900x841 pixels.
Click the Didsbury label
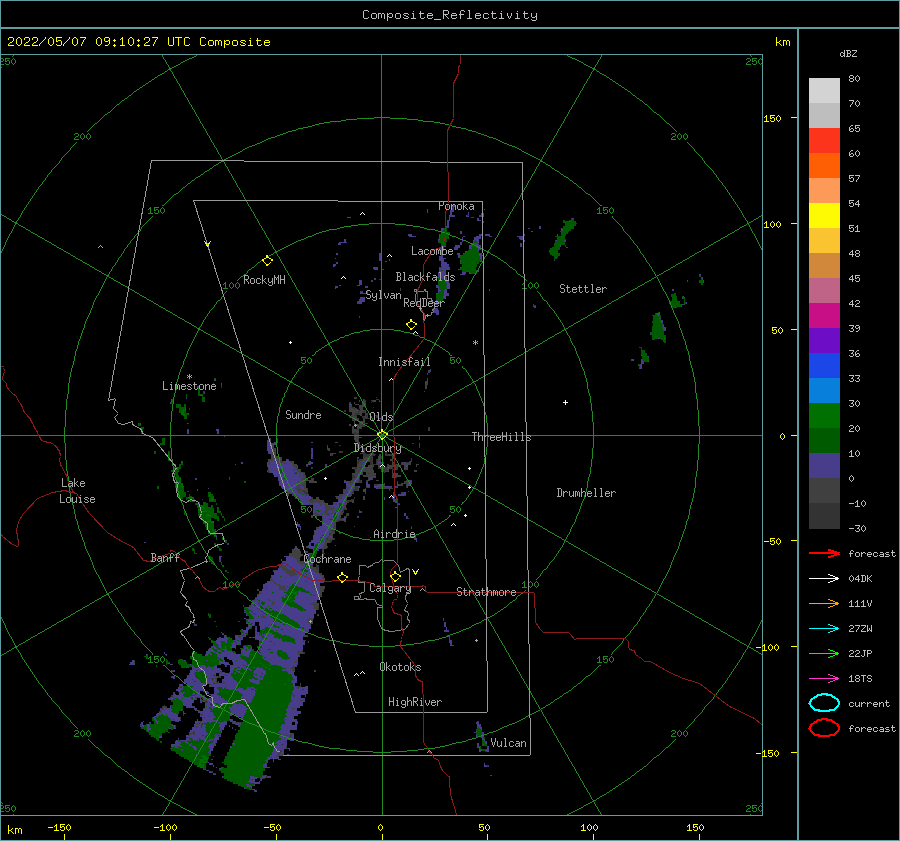377,448
